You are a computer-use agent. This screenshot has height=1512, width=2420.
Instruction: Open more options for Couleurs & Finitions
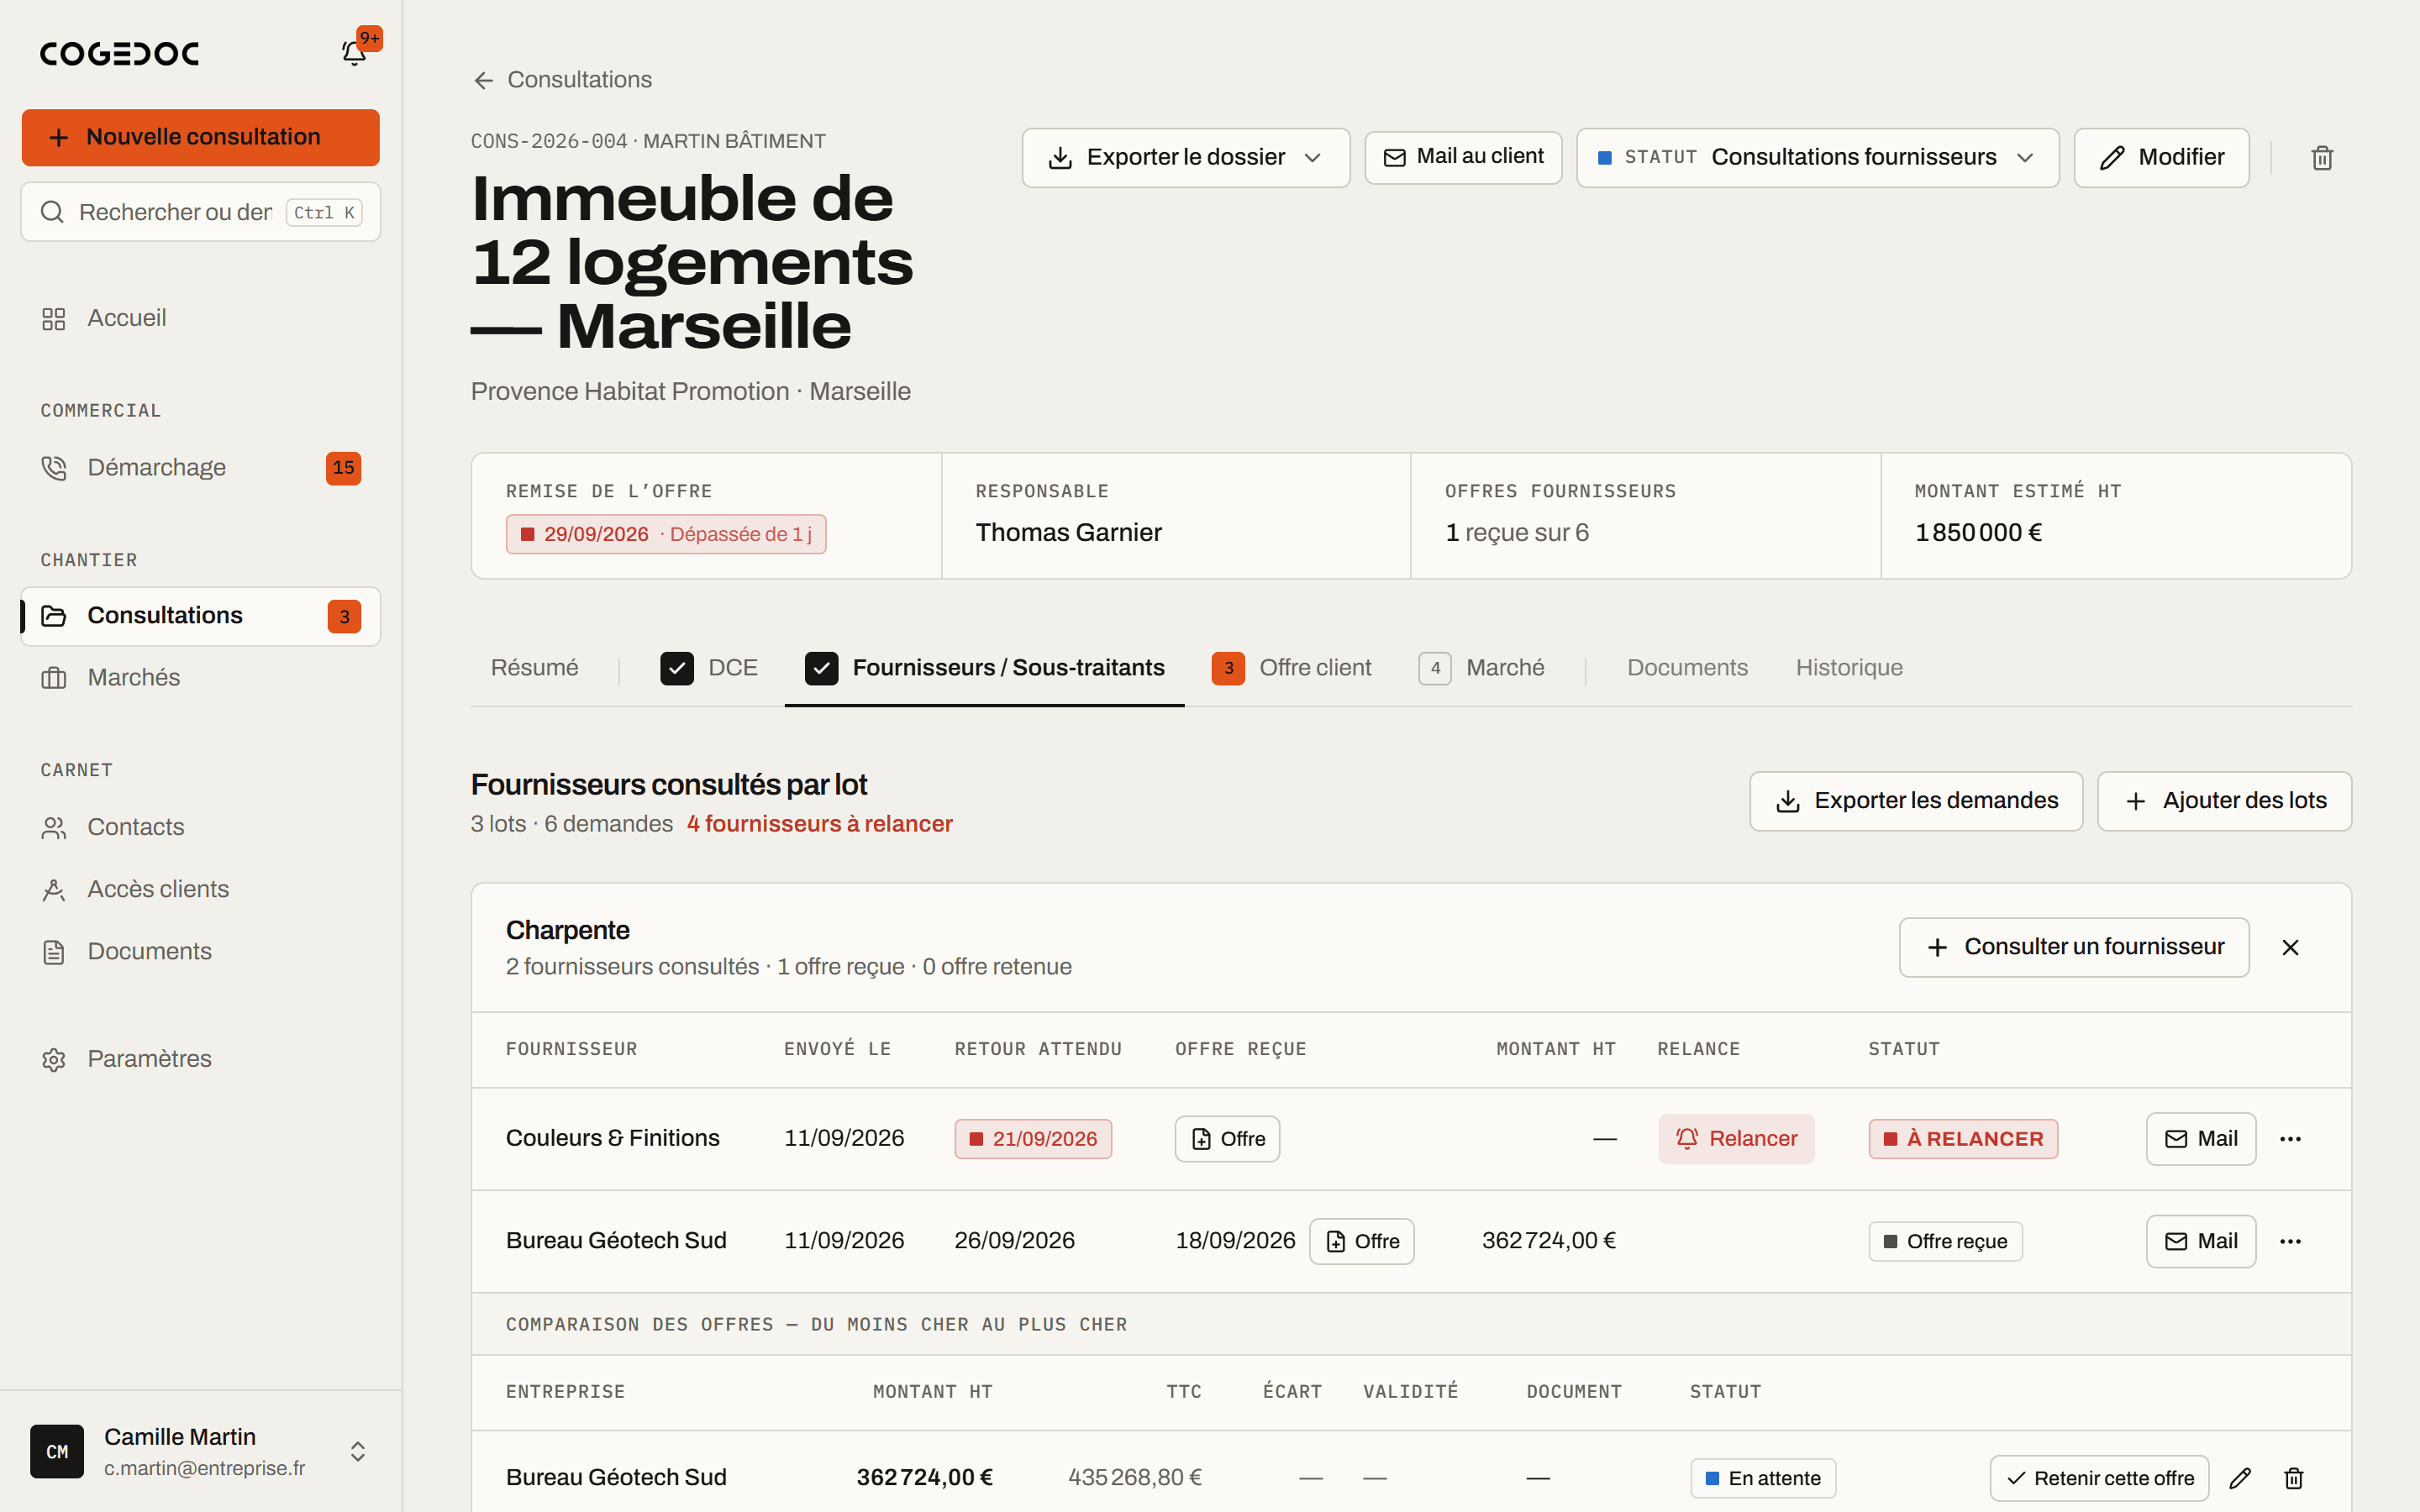point(2290,1139)
